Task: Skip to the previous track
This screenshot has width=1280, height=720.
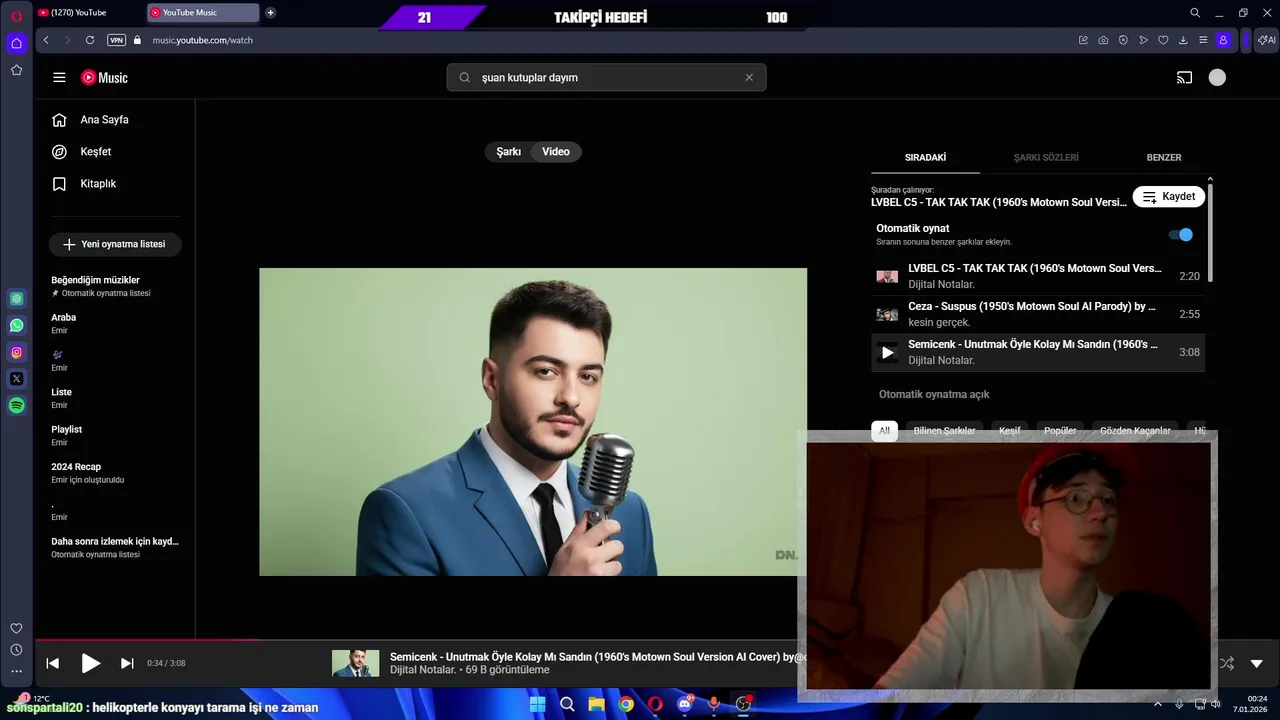Action: pyautogui.click(x=53, y=663)
